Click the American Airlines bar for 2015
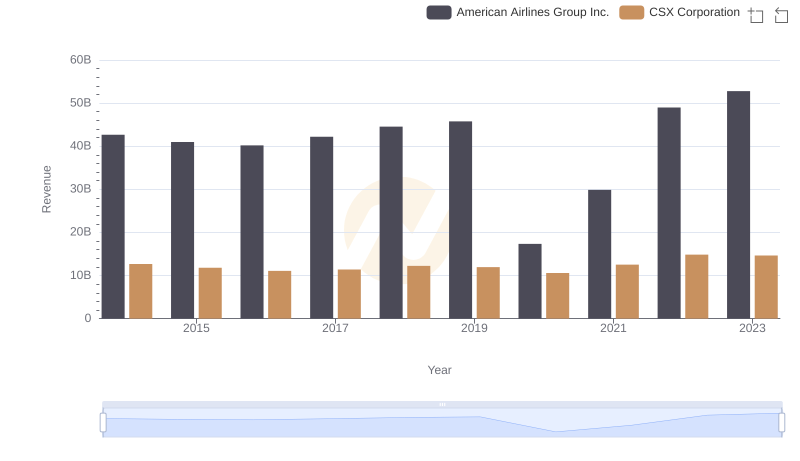 coord(183,230)
